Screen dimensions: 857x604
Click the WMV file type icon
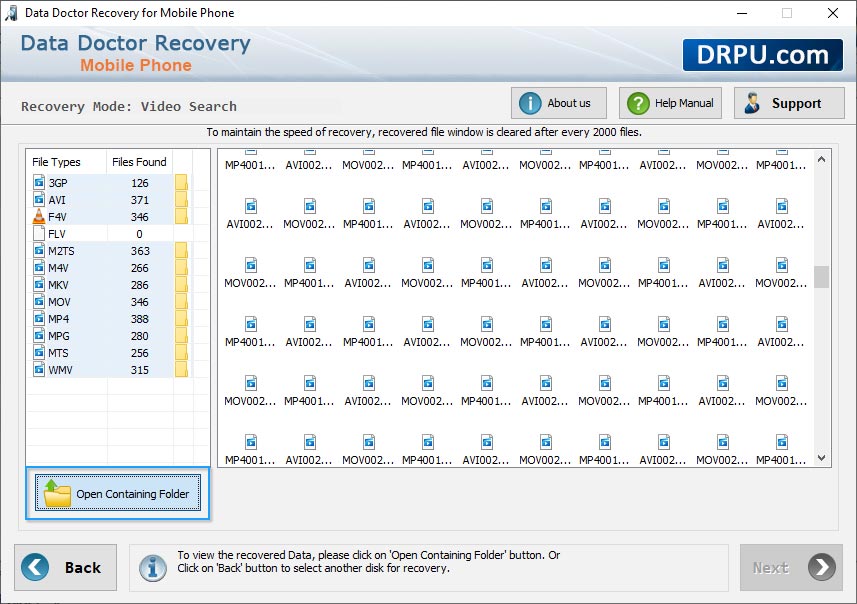tap(39, 370)
